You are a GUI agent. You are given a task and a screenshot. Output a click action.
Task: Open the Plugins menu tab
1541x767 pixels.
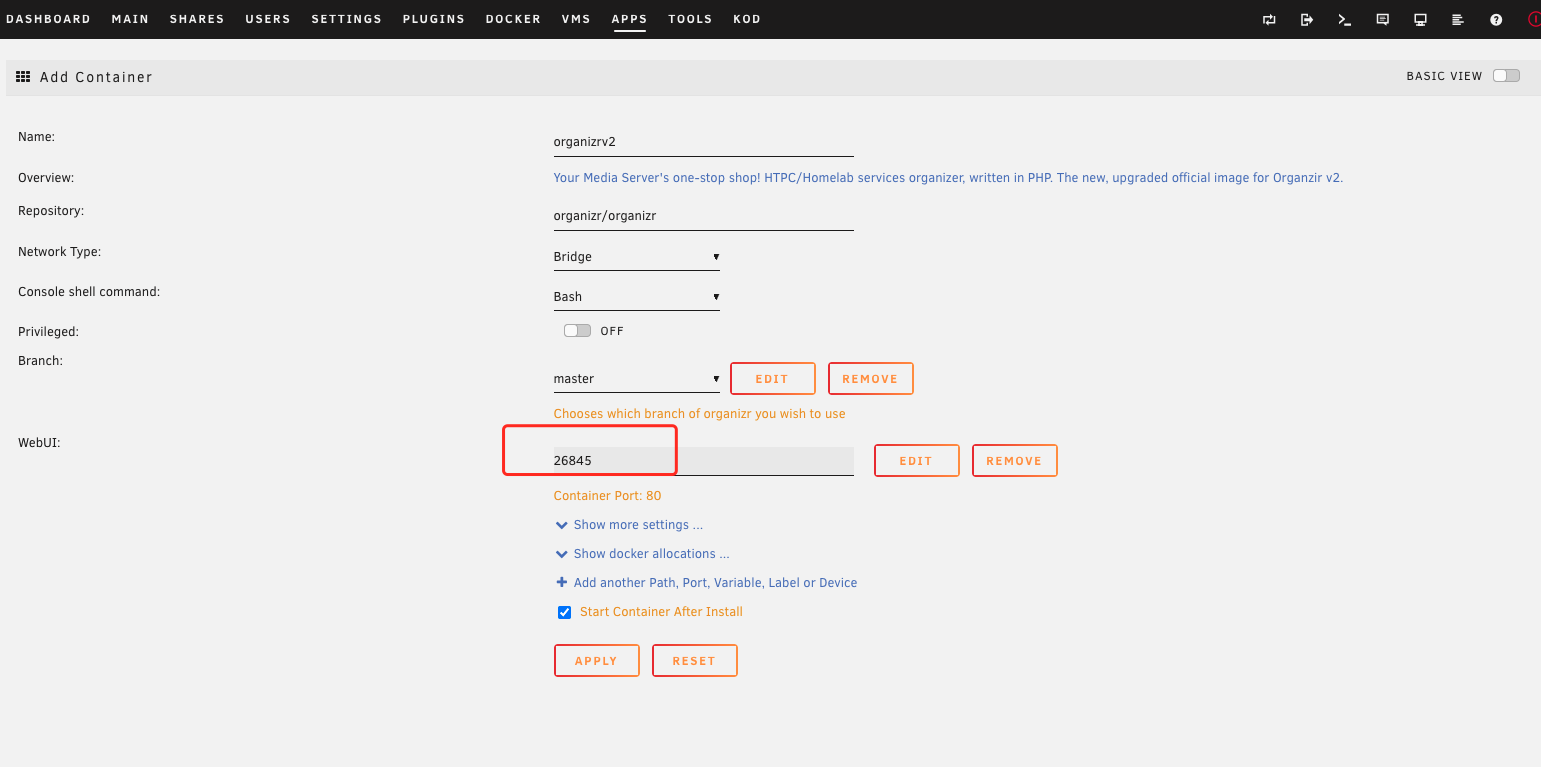[x=433, y=19]
